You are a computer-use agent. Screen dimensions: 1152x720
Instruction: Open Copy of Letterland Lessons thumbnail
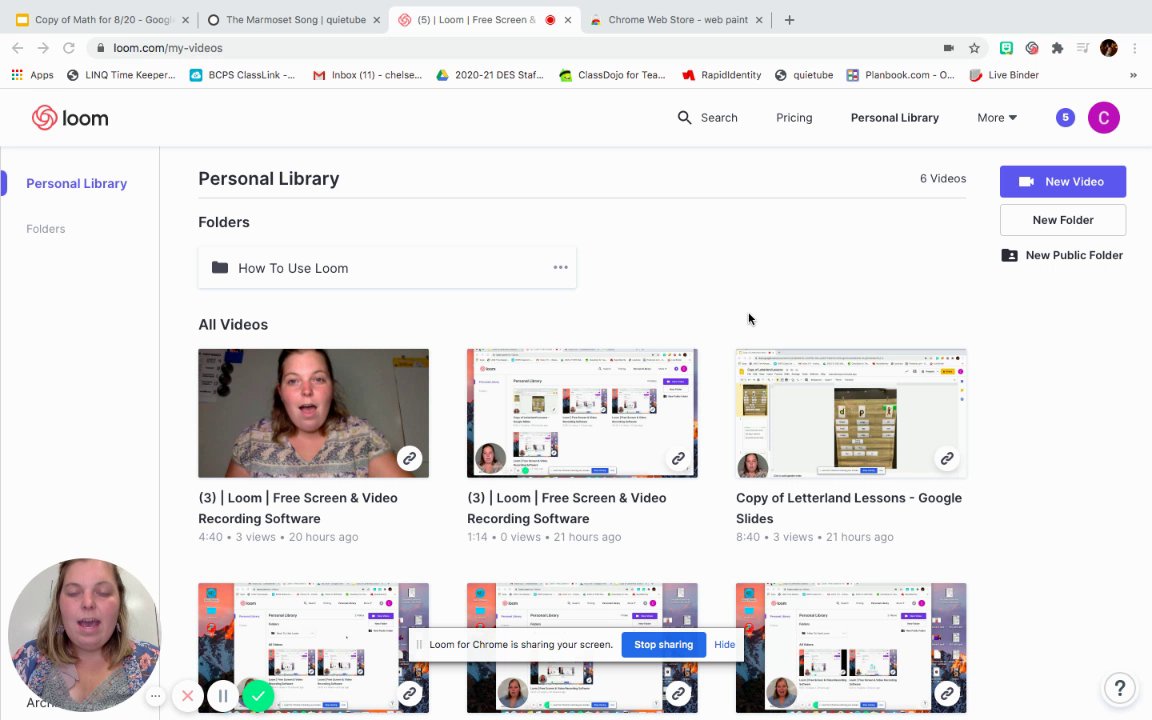[x=851, y=413]
